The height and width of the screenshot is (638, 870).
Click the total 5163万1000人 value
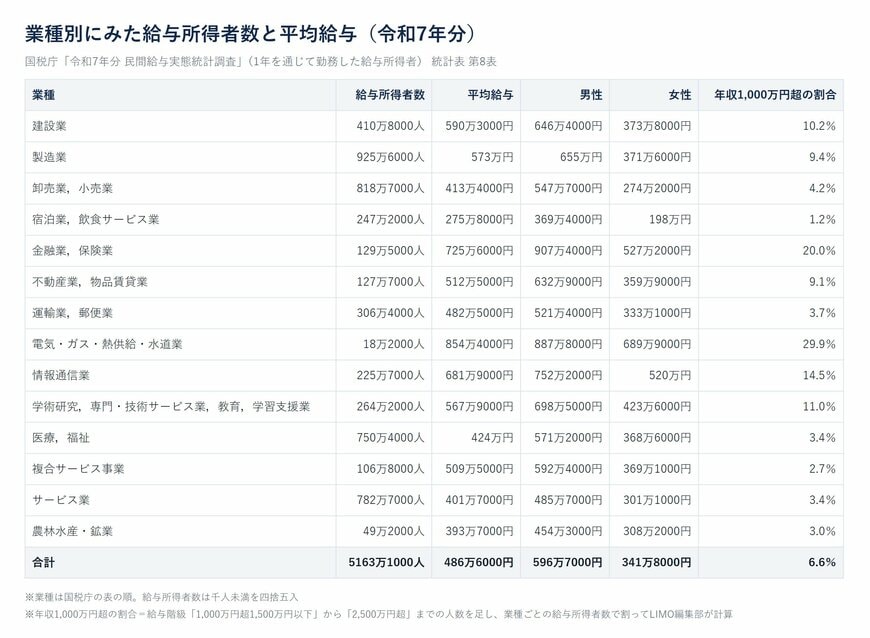point(387,562)
